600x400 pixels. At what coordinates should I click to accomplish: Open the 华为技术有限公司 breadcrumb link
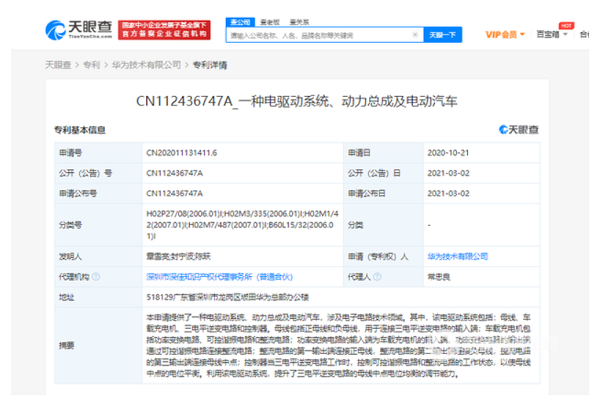tap(146, 65)
